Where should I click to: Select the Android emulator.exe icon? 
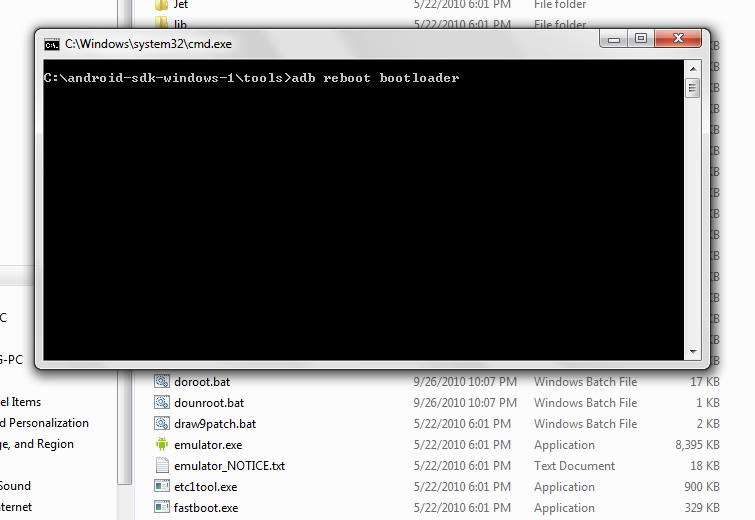[162, 444]
